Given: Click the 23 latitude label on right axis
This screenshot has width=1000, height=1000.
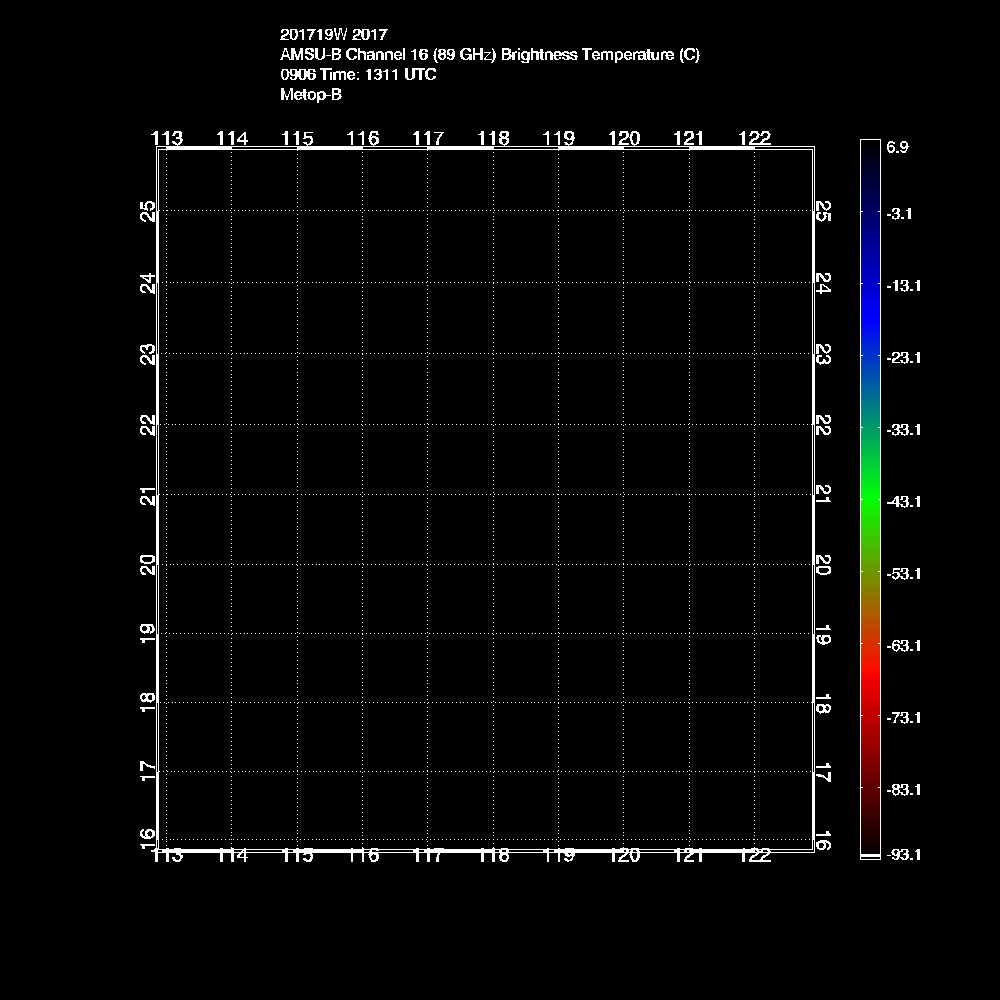Looking at the screenshot, I should [x=823, y=354].
